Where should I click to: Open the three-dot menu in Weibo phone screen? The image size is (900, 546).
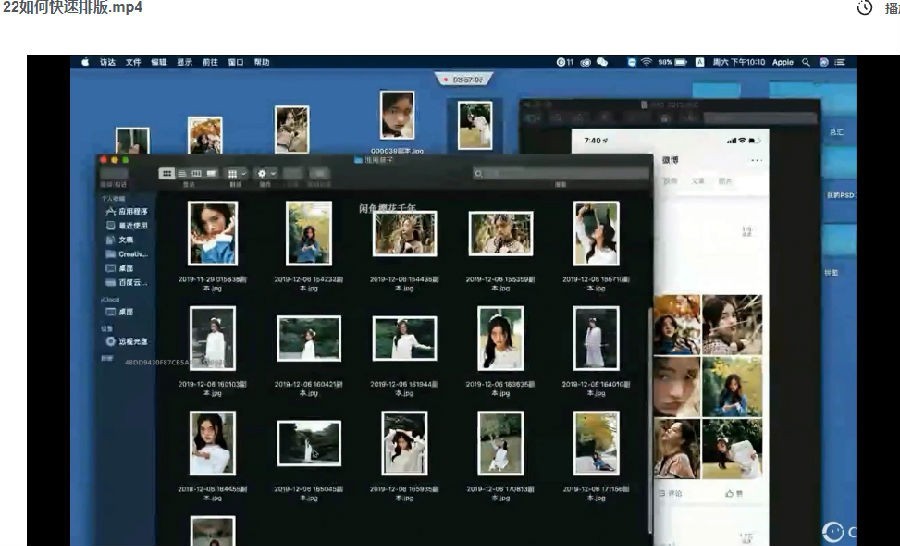(757, 160)
